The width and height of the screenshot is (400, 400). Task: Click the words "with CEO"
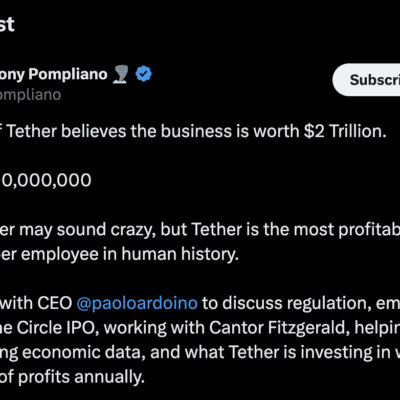(x=36, y=303)
